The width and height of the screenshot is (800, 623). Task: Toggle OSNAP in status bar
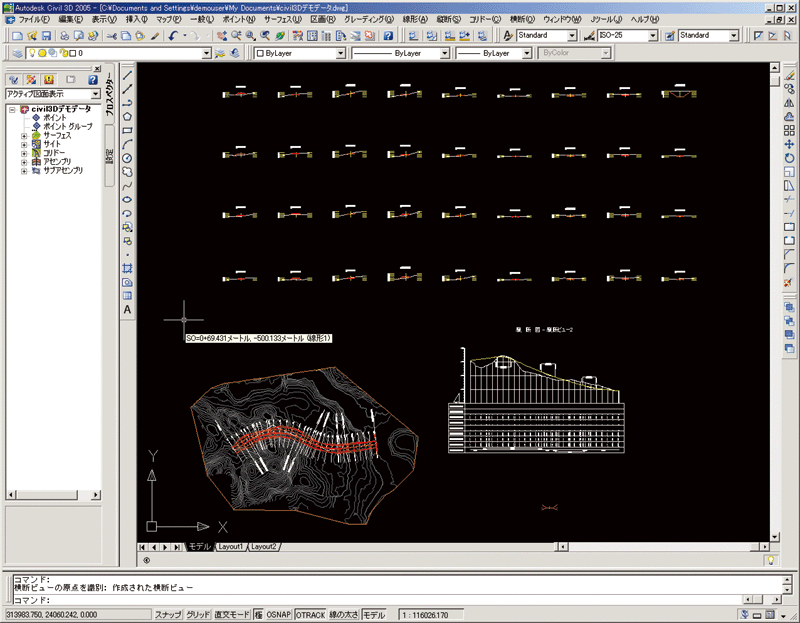[278, 614]
